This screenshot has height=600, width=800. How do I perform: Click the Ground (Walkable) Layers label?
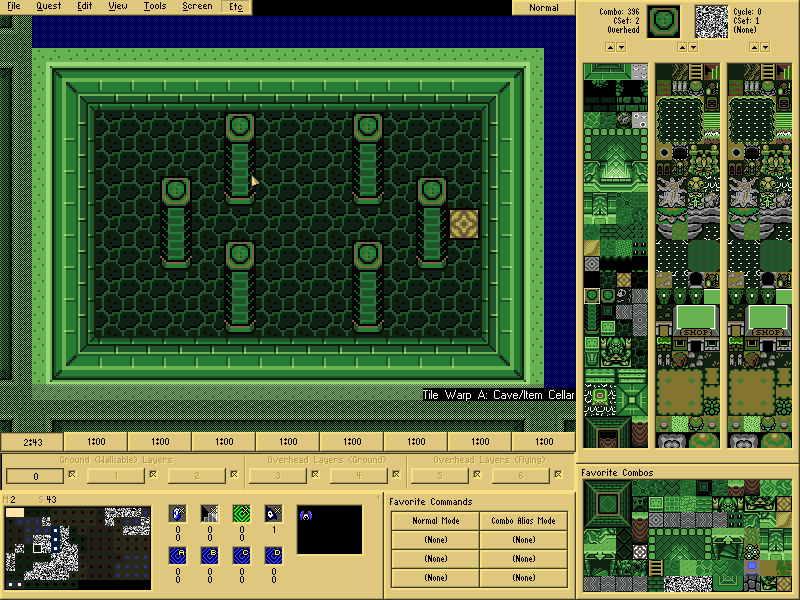(x=116, y=460)
